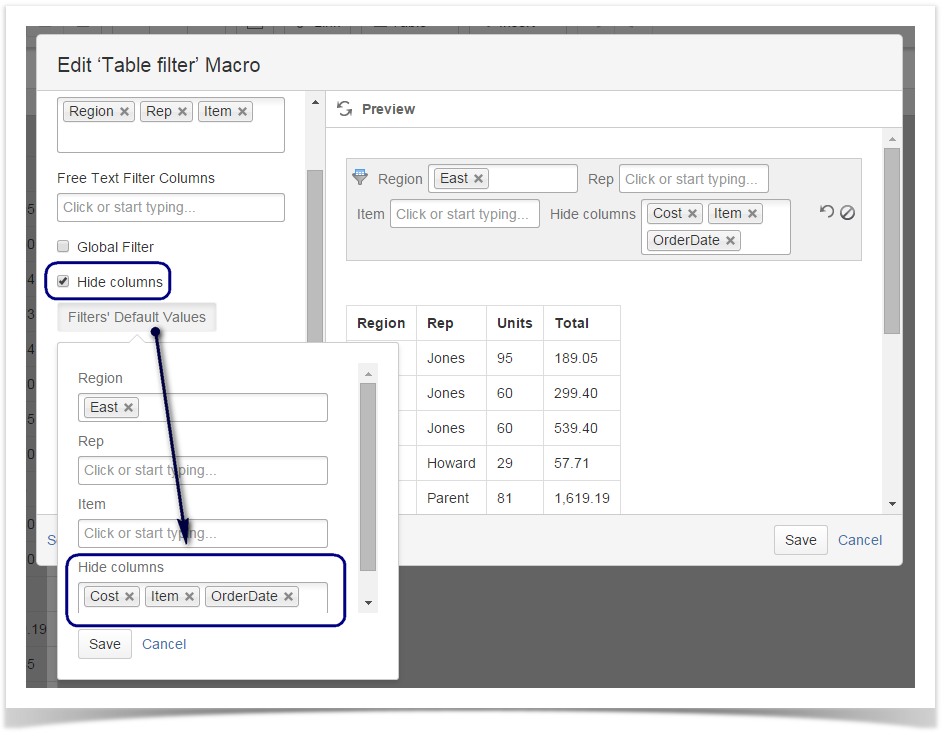Image resolution: width=949 pixels, height=737 pixels.
Task: Enable the Global Filter checkbox
Action: (63, 245)
